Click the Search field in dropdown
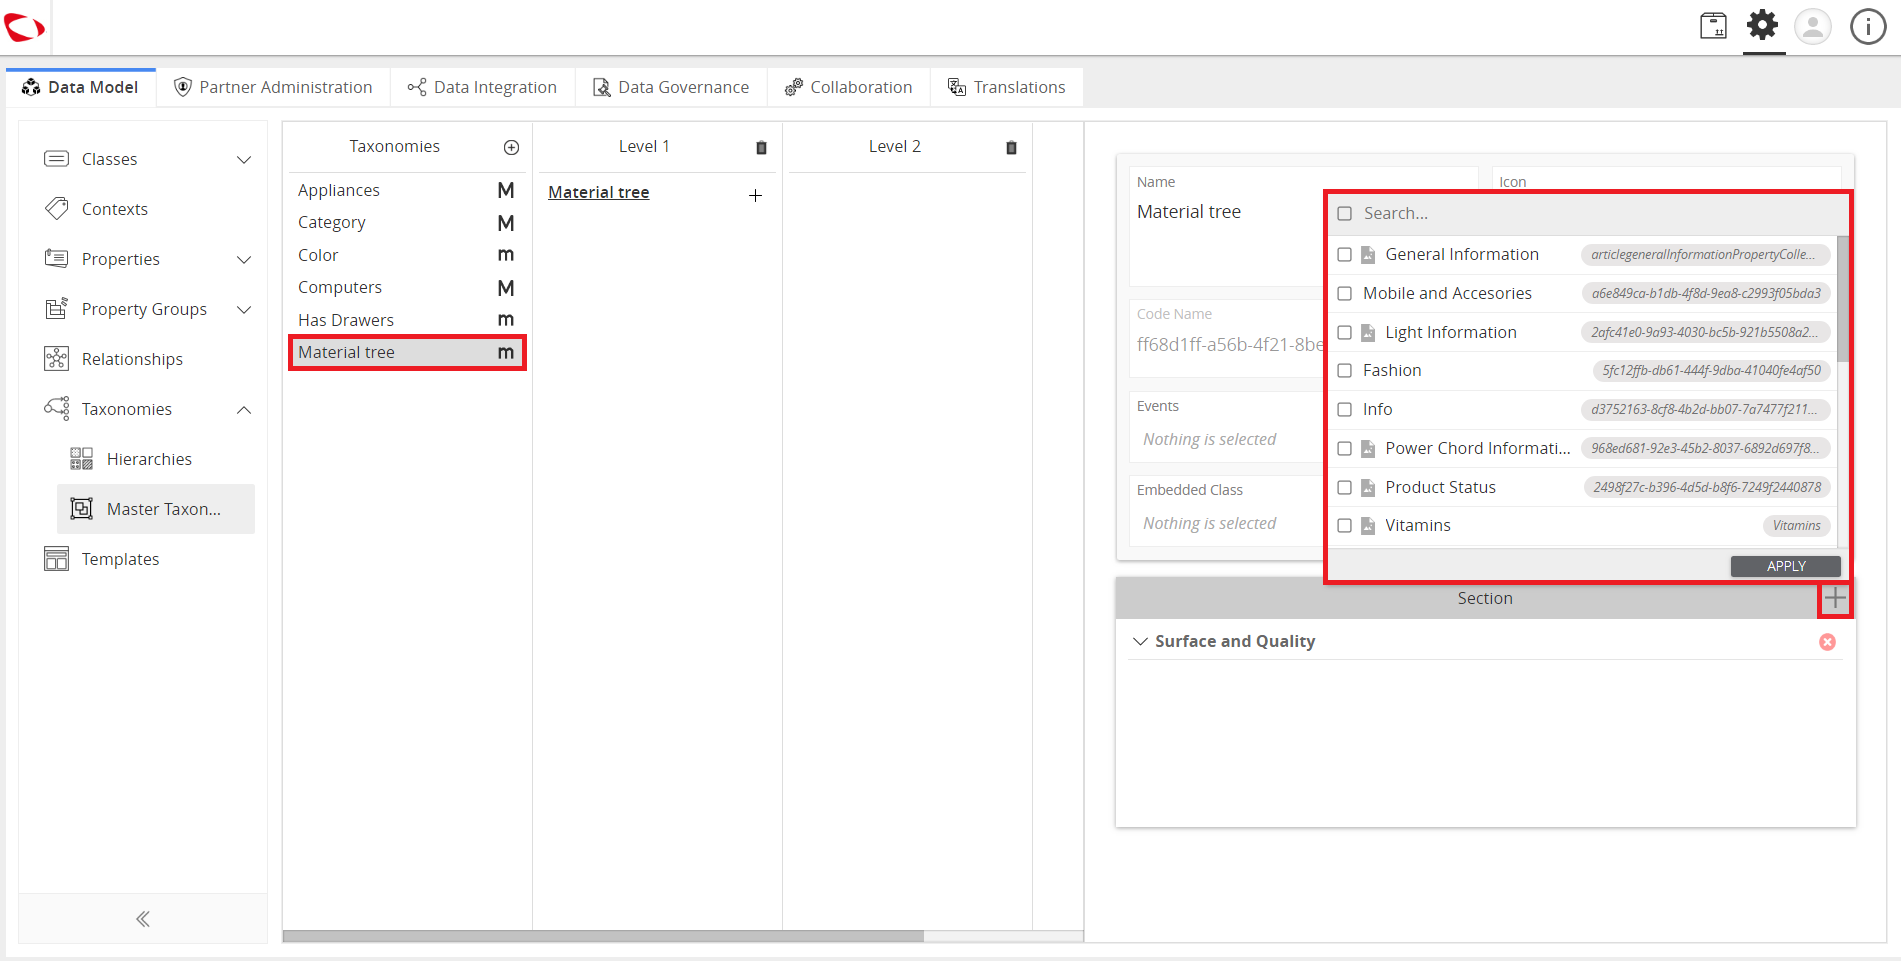The image size is (1901, 961). (x=1600, y=214)
